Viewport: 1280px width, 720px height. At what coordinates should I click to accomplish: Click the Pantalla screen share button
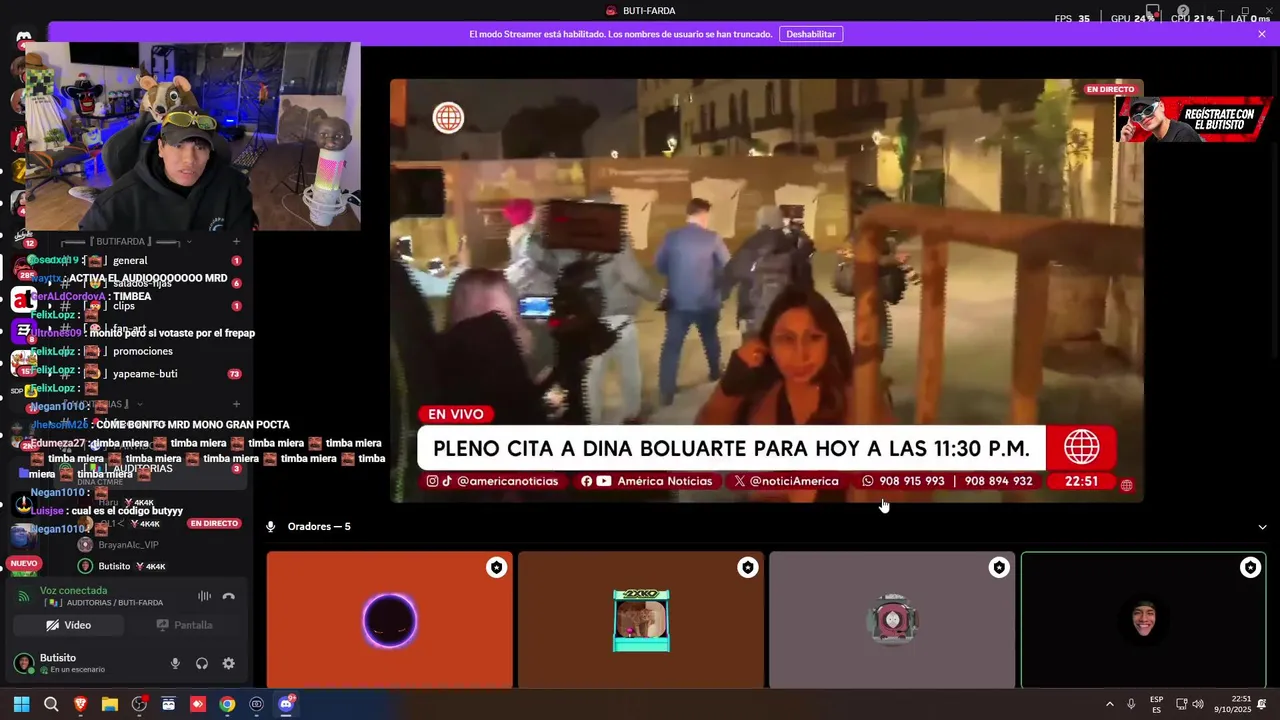[185, 625]
